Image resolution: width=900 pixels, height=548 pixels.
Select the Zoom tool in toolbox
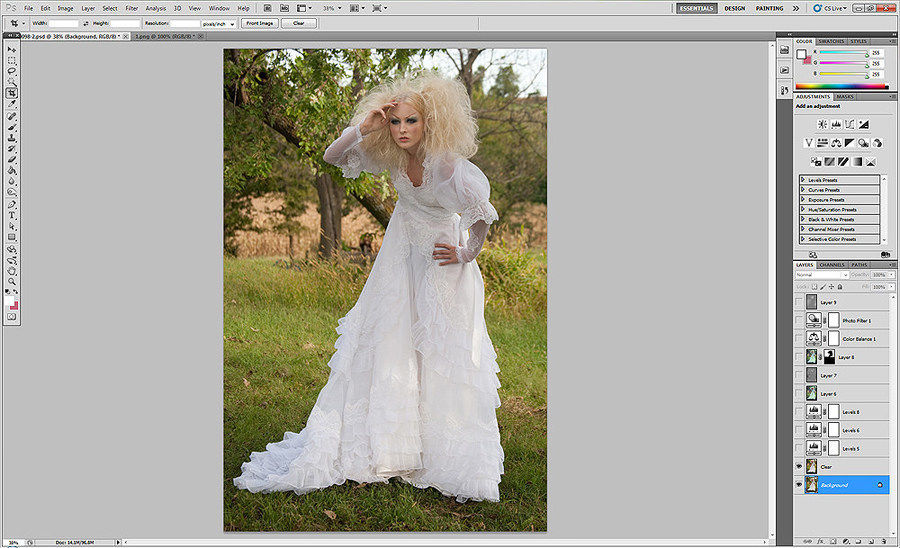(12, 282)
